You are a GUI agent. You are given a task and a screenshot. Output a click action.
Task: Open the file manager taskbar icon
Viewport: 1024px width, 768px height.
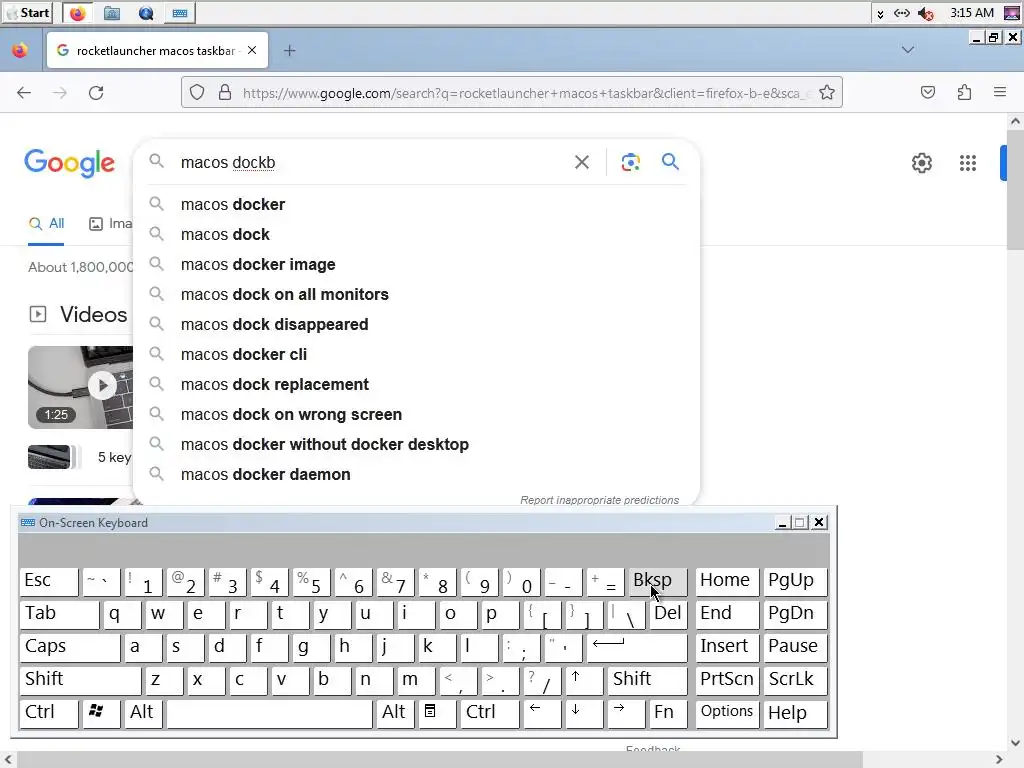click(x=112, y=13)
